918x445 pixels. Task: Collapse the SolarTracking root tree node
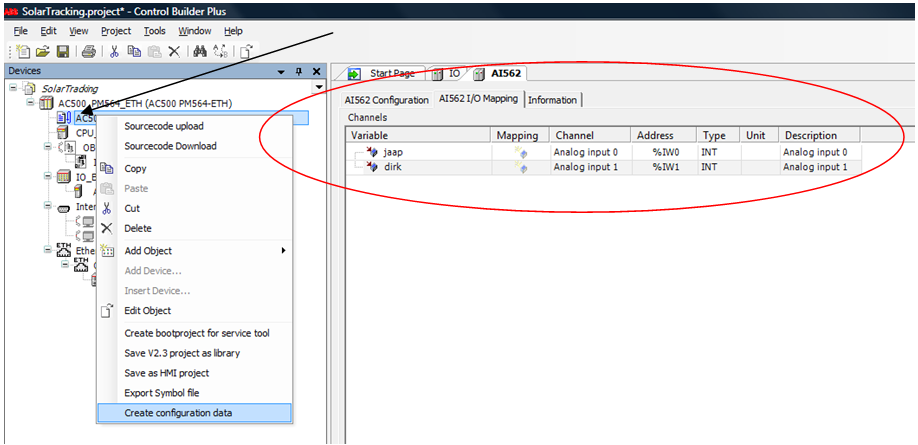(x=14, y=88)
